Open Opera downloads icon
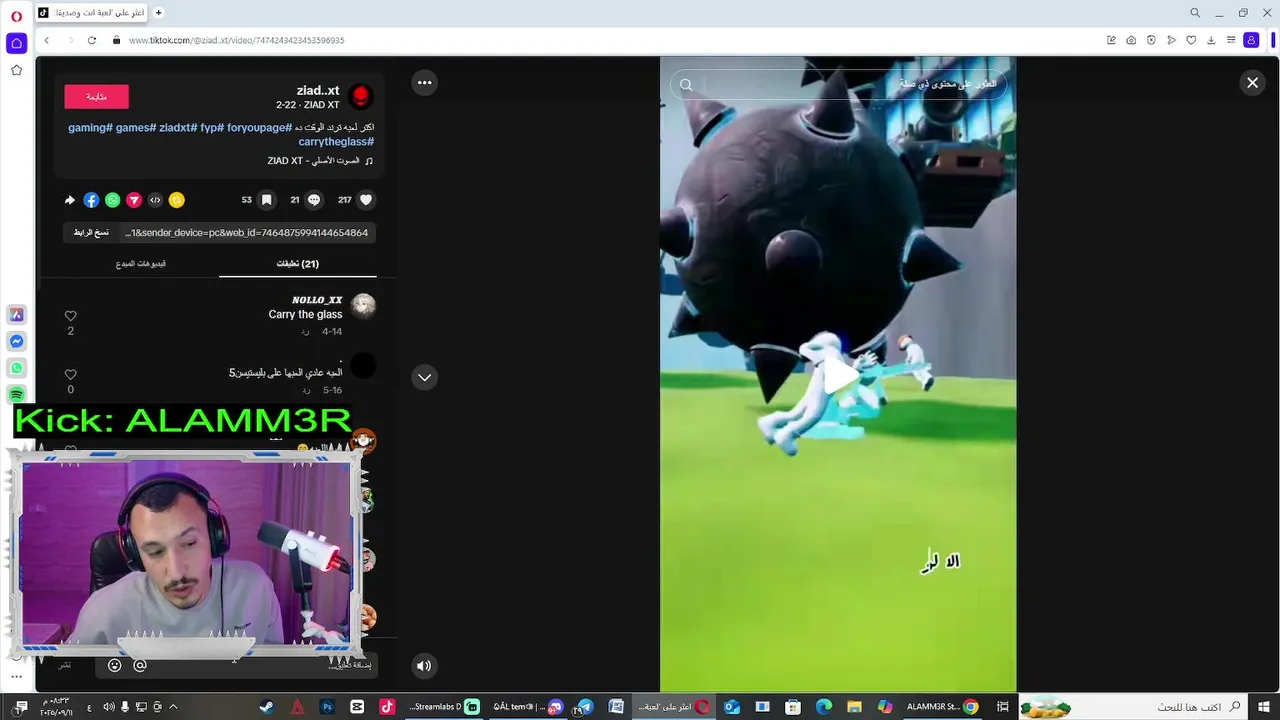 tap(1211, 40)
